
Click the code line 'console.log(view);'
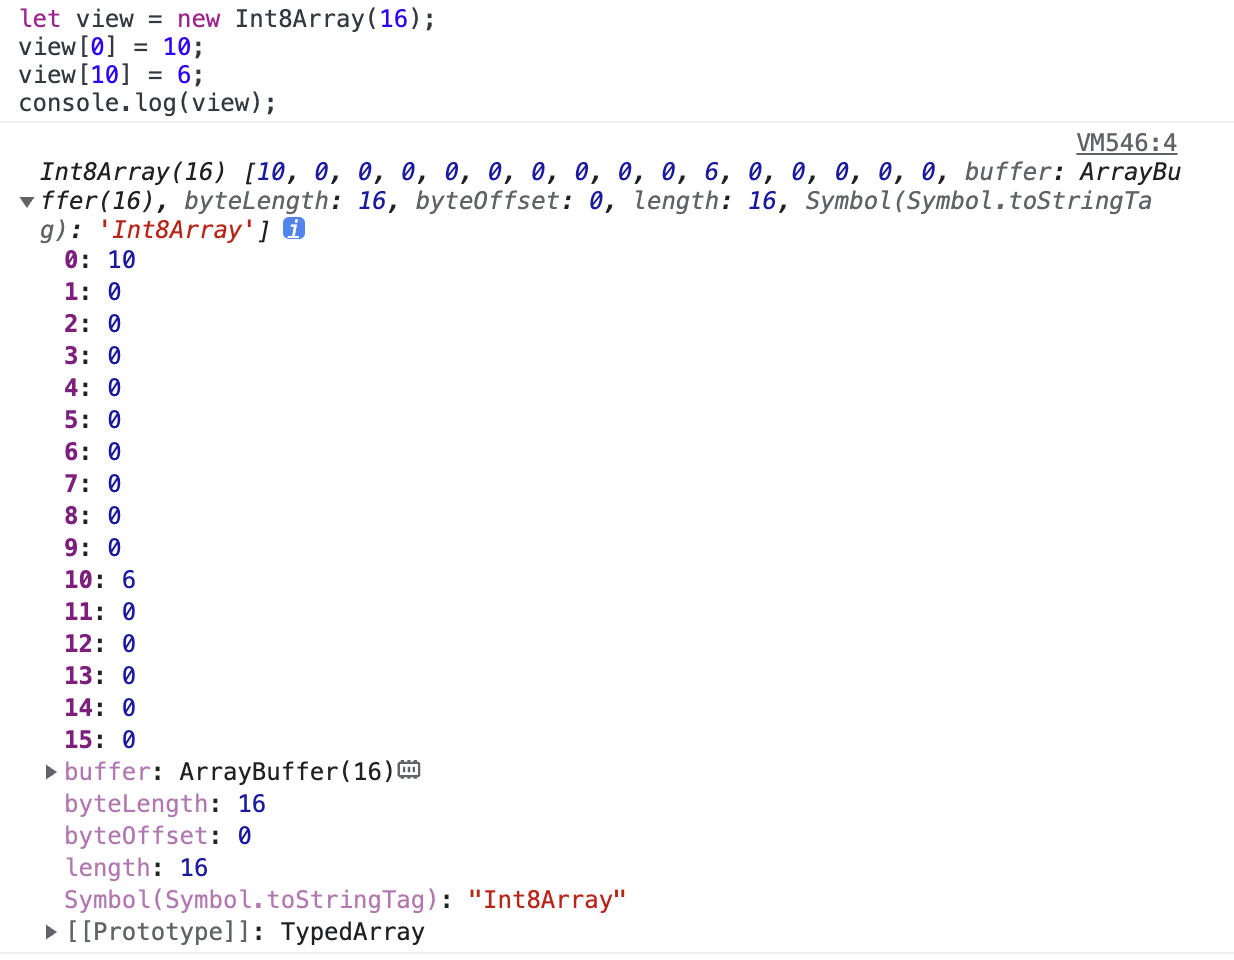[x=147, y=103]
